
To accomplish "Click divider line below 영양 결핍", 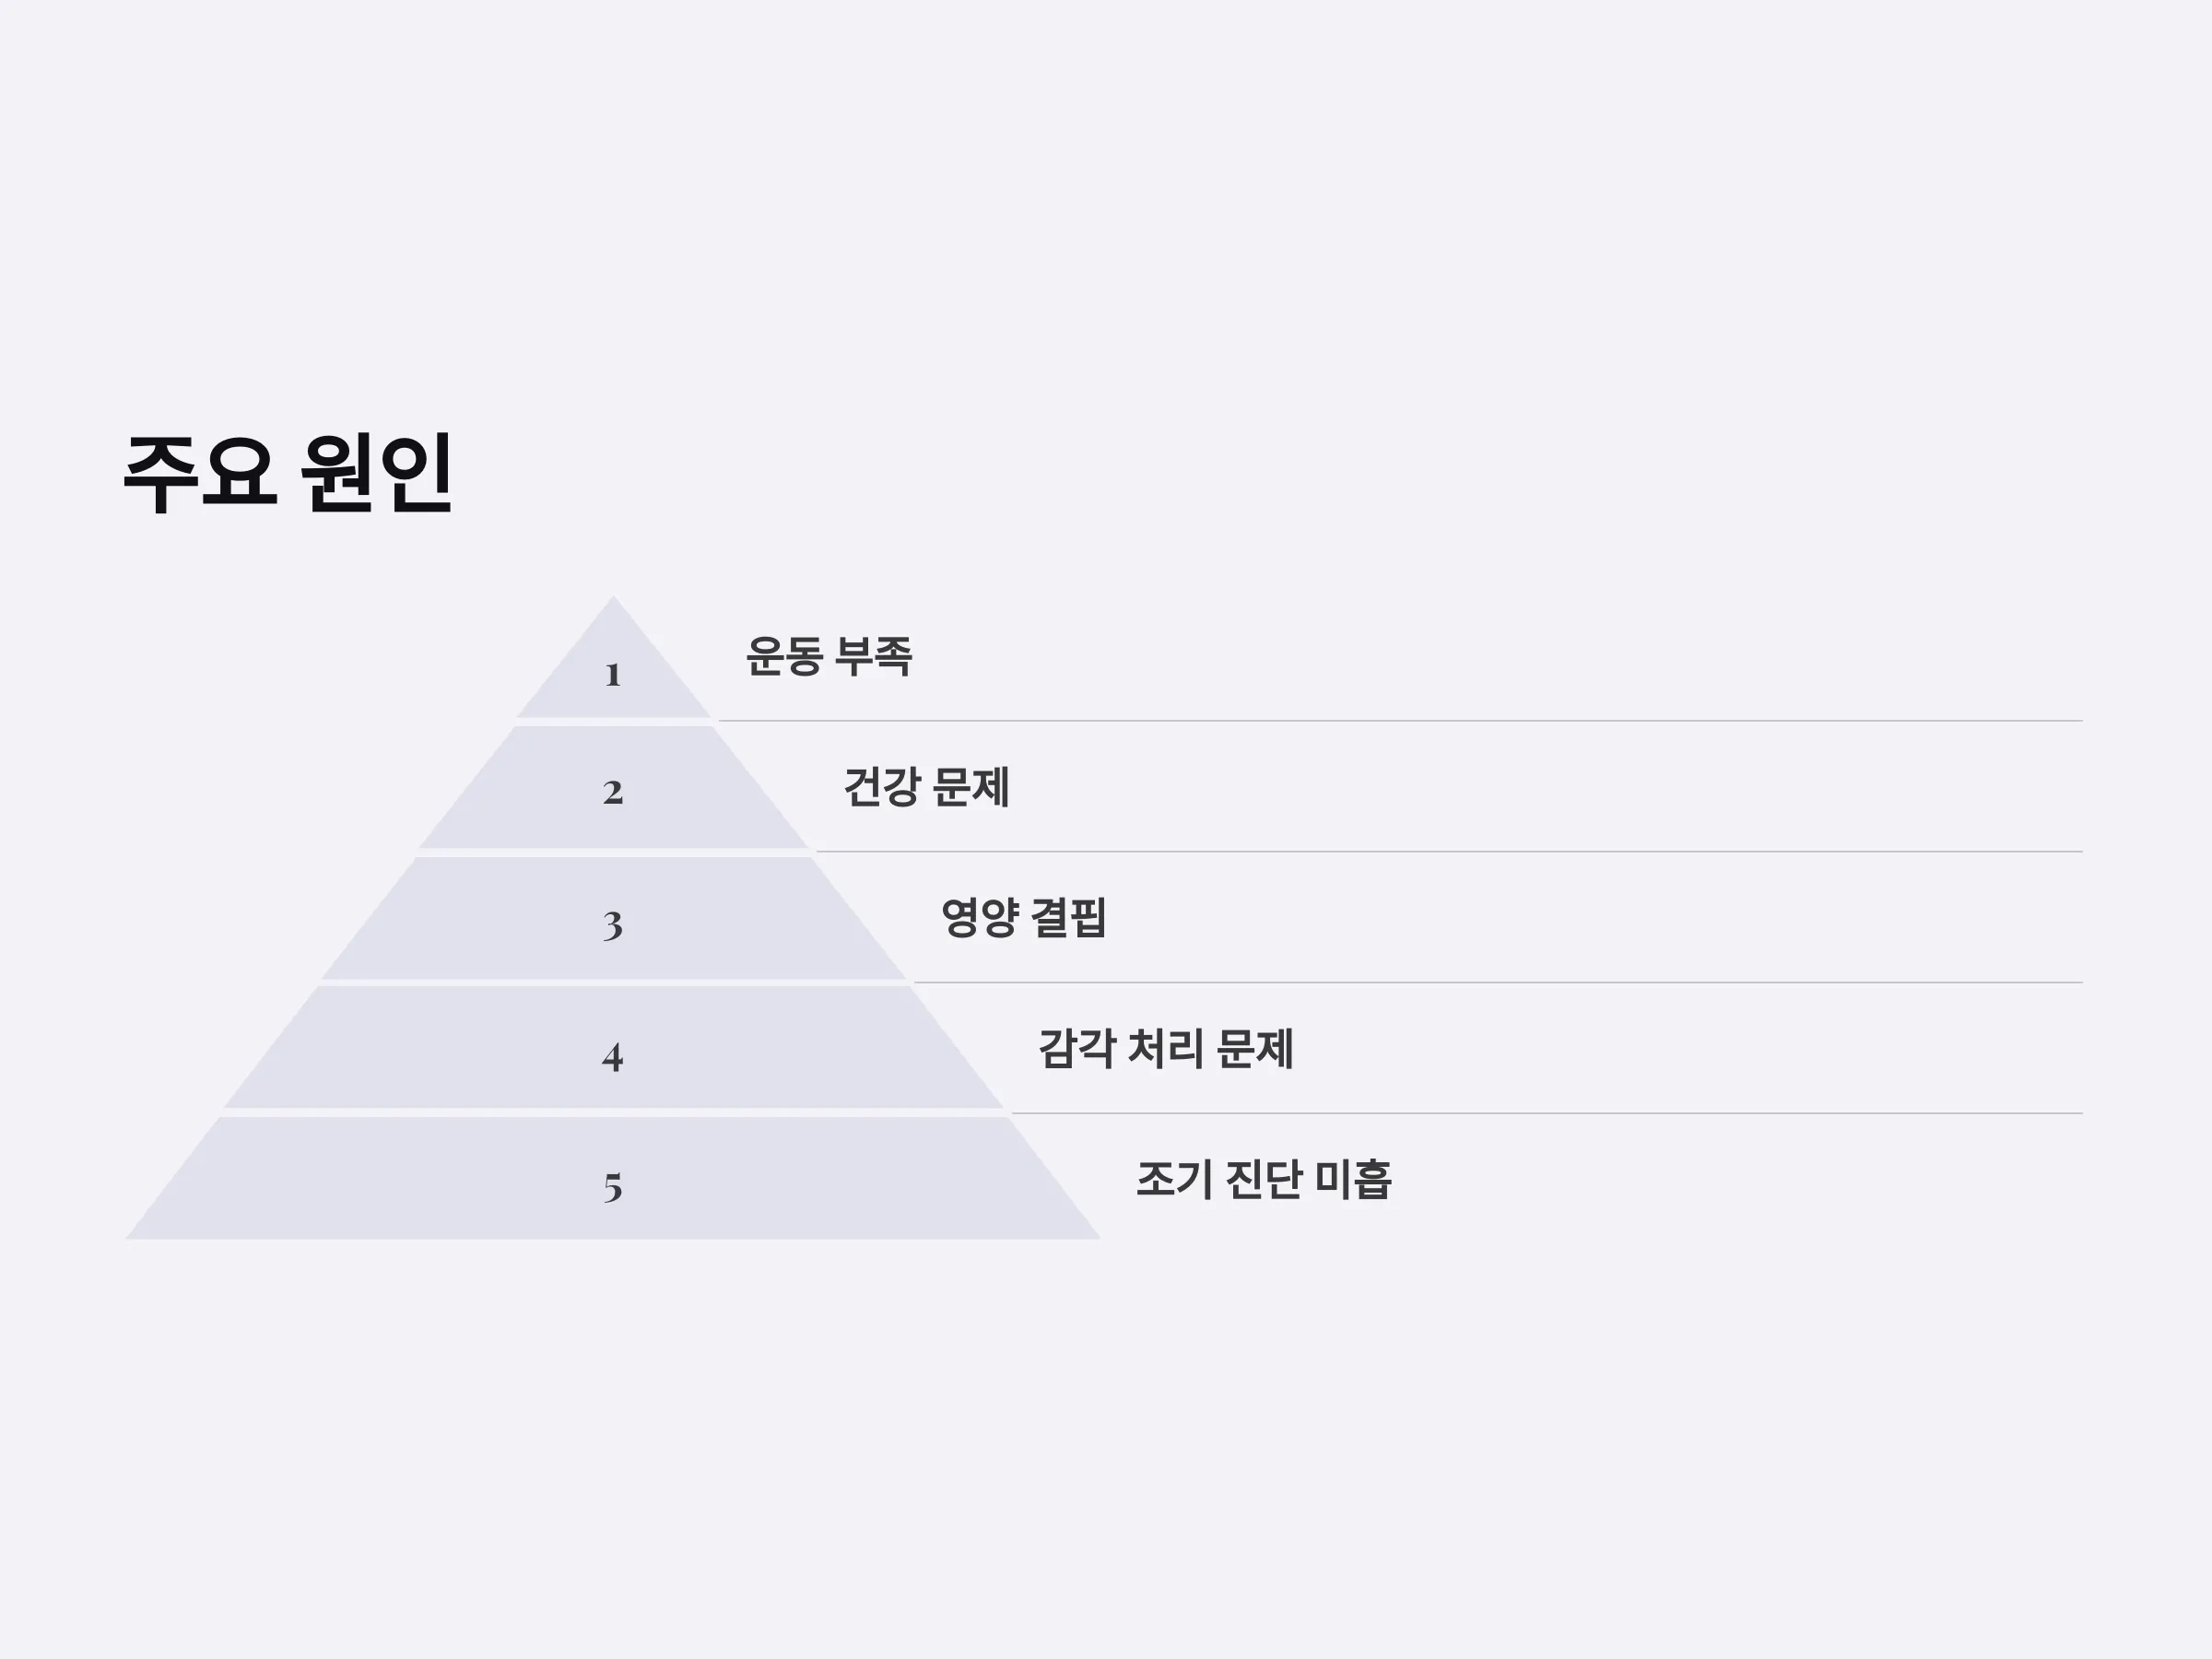I will click(x=1498, y=982).
